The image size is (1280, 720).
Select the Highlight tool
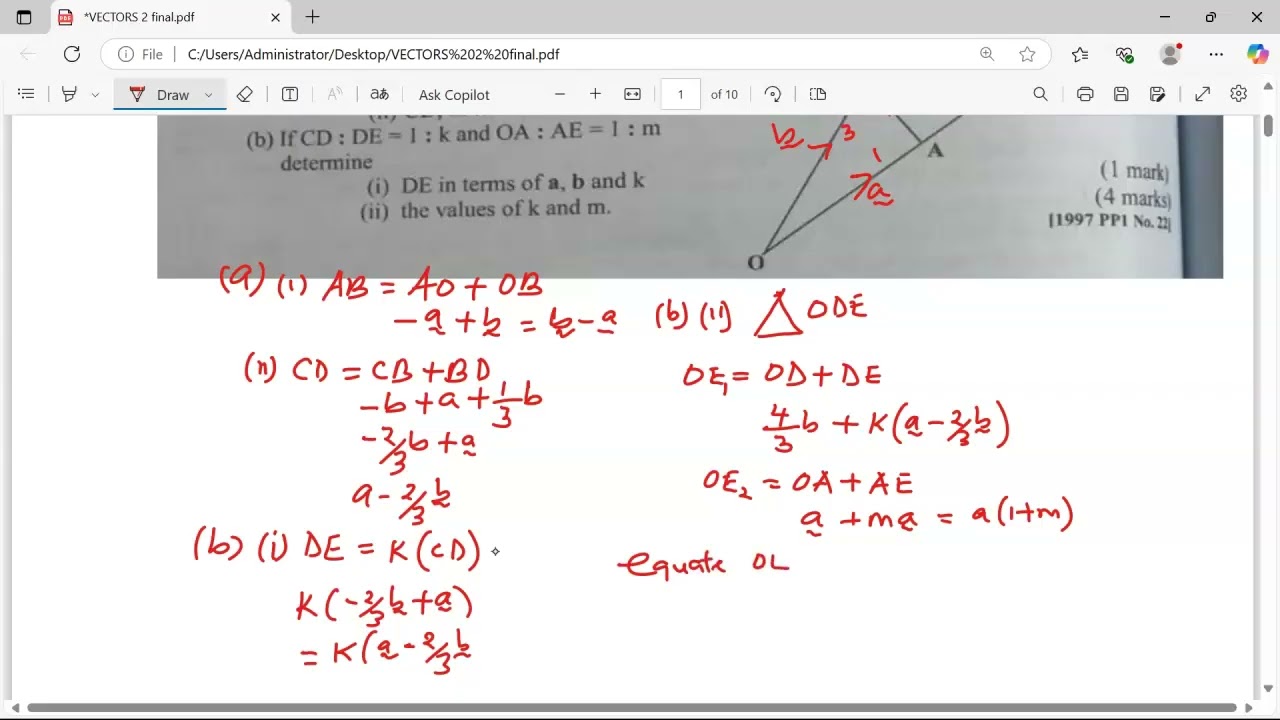69,94
